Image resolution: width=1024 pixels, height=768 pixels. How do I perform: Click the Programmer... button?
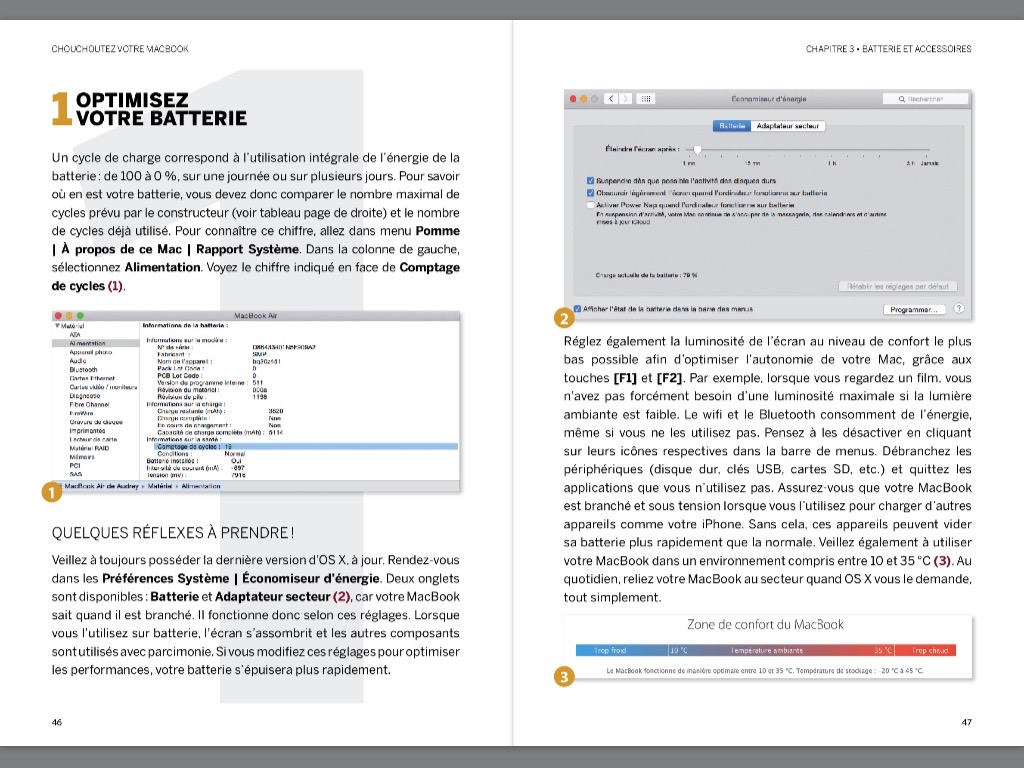click(x=913, y=309)
